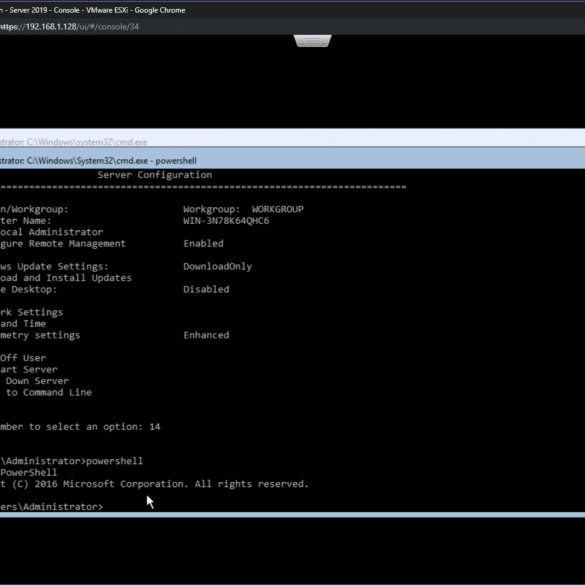The width and height of the screenshot is (585, 585).
Task: Click the Network Settings menu line
Action: pos(31,312)
